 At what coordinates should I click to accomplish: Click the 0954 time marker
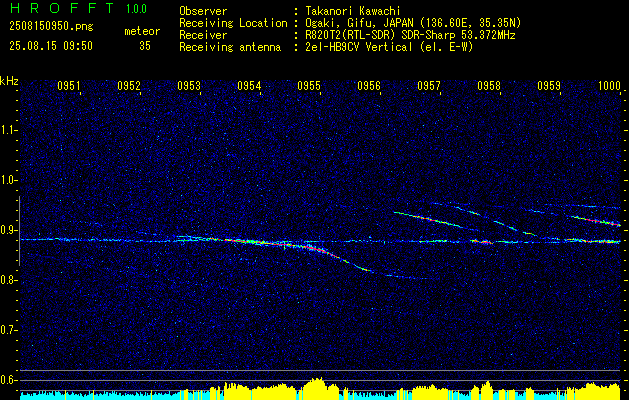pyautogui.click(x=249, y=86)
